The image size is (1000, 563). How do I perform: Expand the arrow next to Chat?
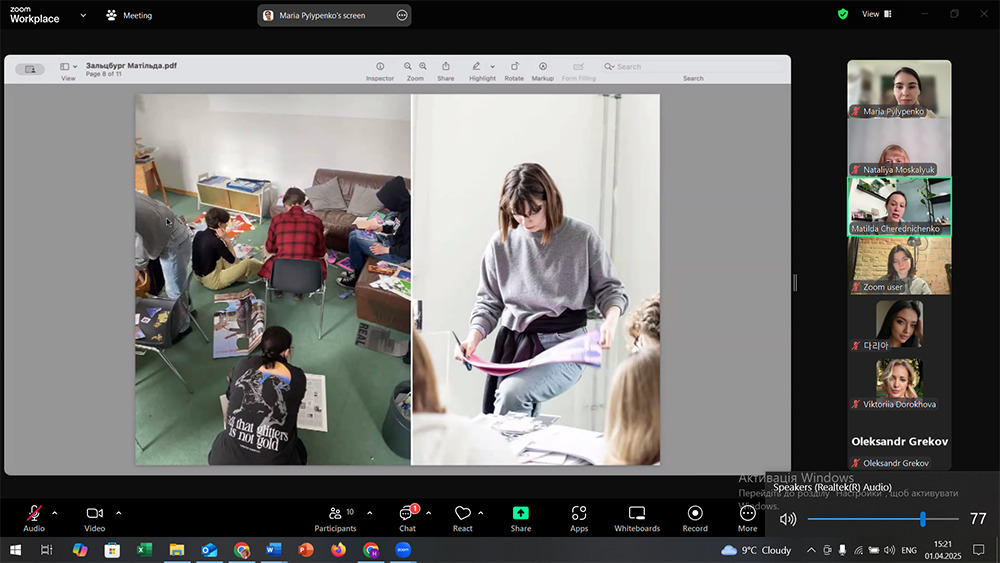(428, 513)
